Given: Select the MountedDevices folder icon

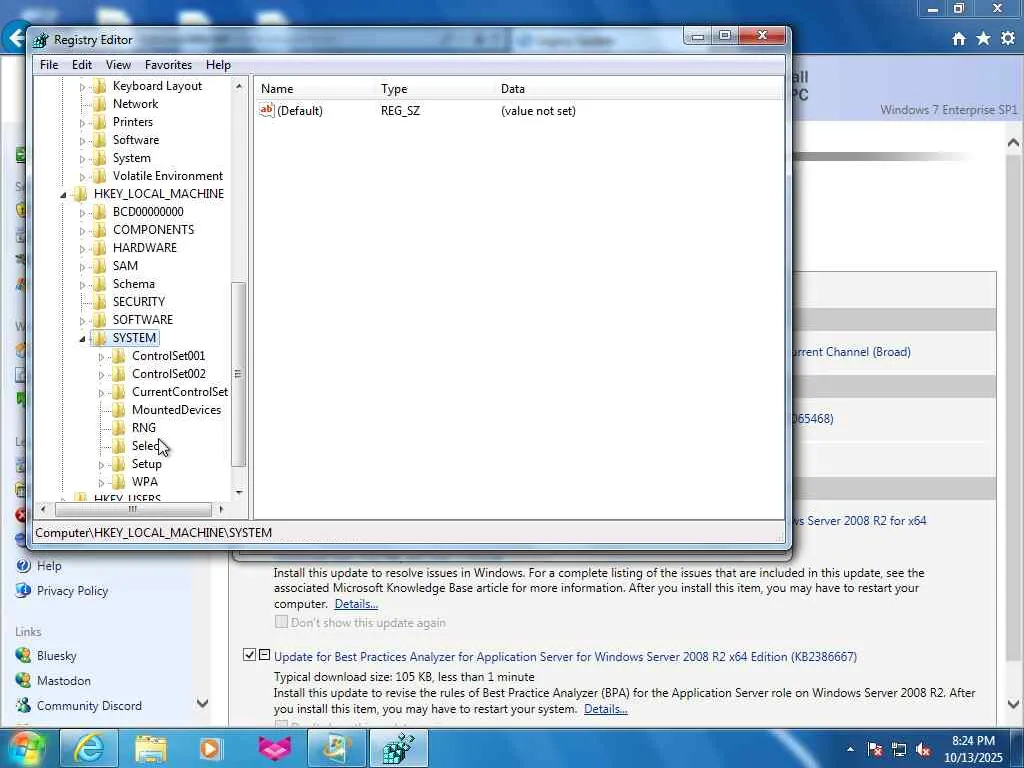Looking at the screenshot, I should click(x=118, y=410).
